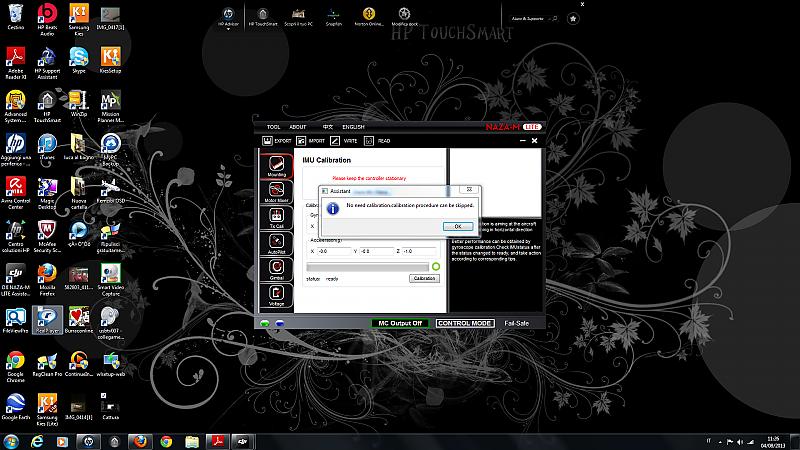The image size is (800, 450).
Task: Open the Motor Mixer section
Action: pyautogui.click(x=277, y=192)
